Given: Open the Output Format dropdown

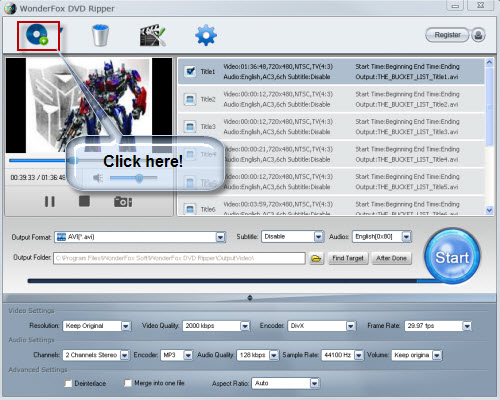Looking at the screenshot, I should pos(220,237).
